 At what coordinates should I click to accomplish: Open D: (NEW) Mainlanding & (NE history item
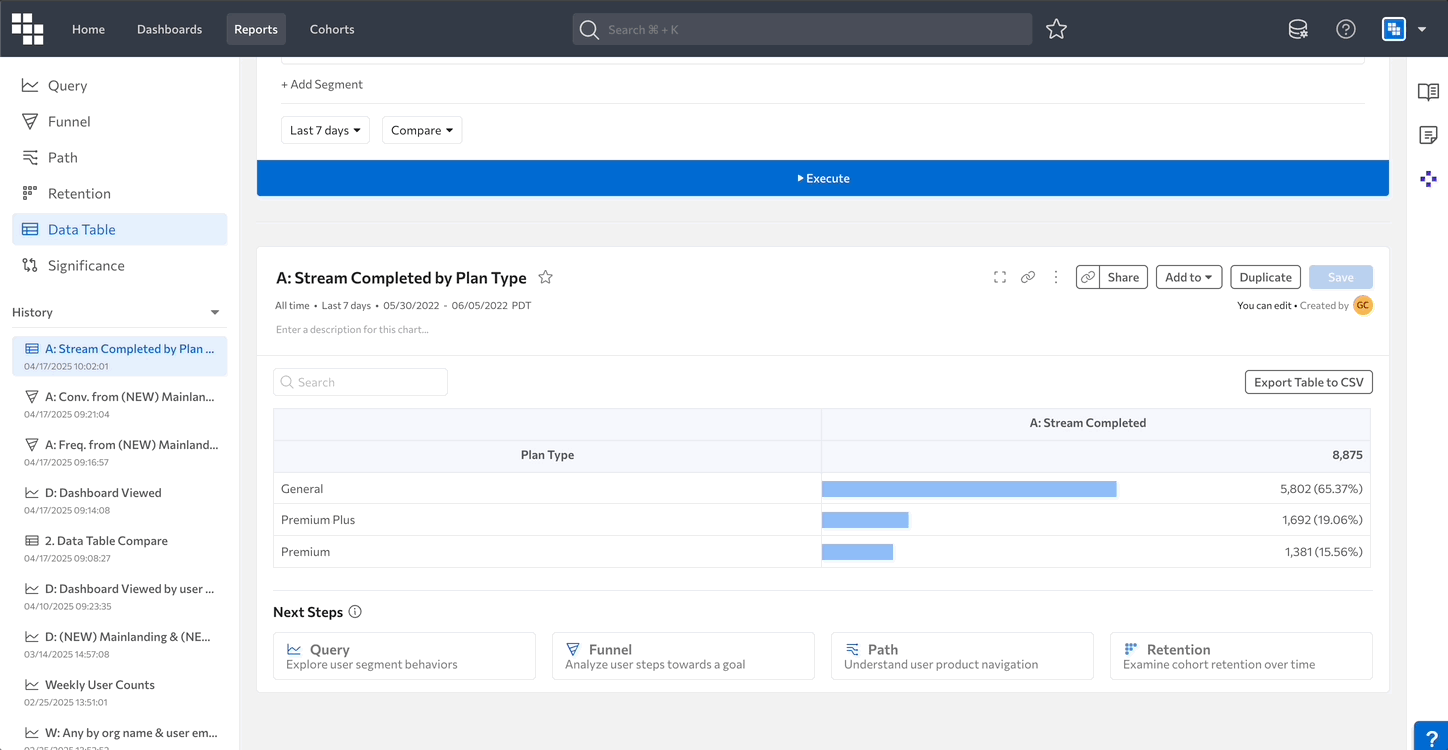click(x=119, y=644)
